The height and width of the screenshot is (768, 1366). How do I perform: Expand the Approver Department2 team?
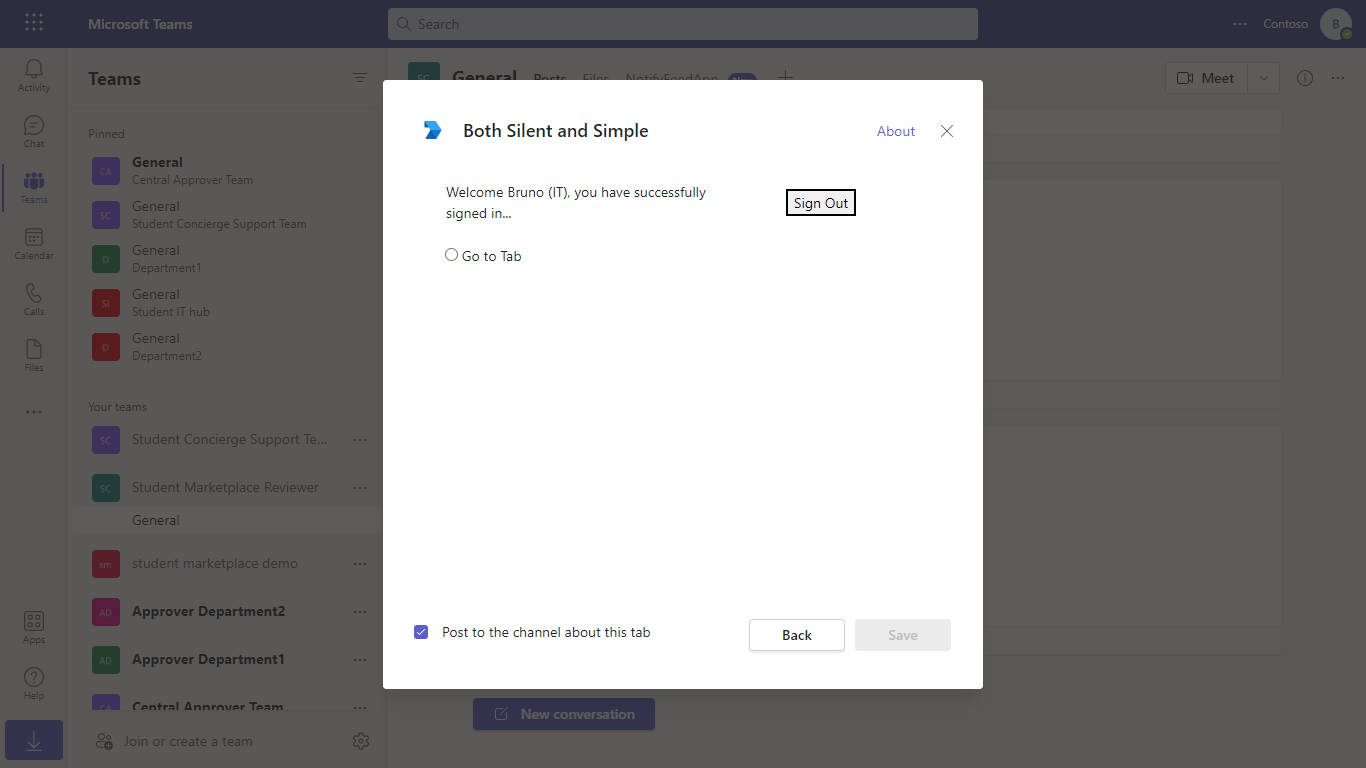click(208, 612)
